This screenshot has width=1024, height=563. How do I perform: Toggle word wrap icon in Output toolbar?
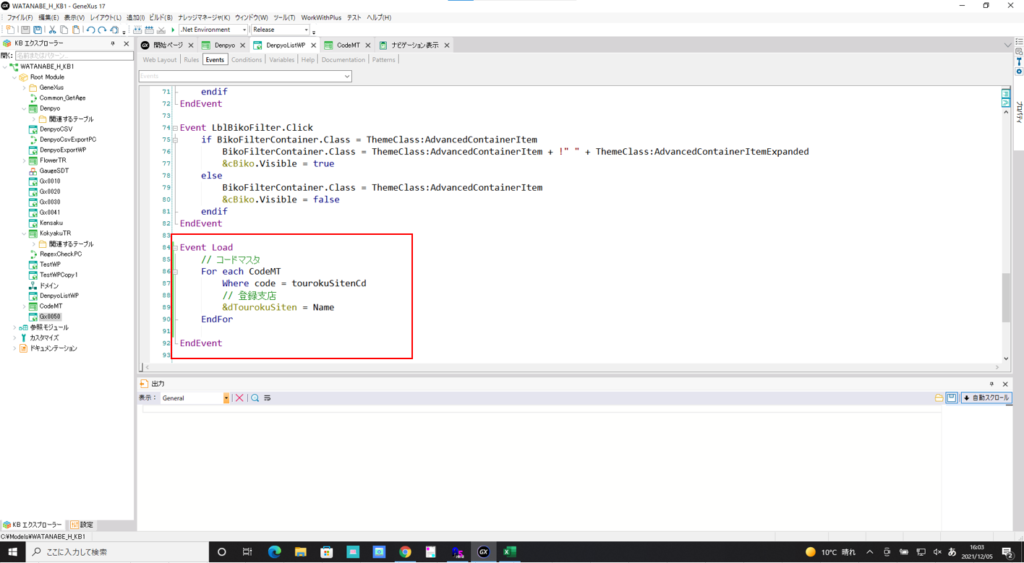point(267,398)
